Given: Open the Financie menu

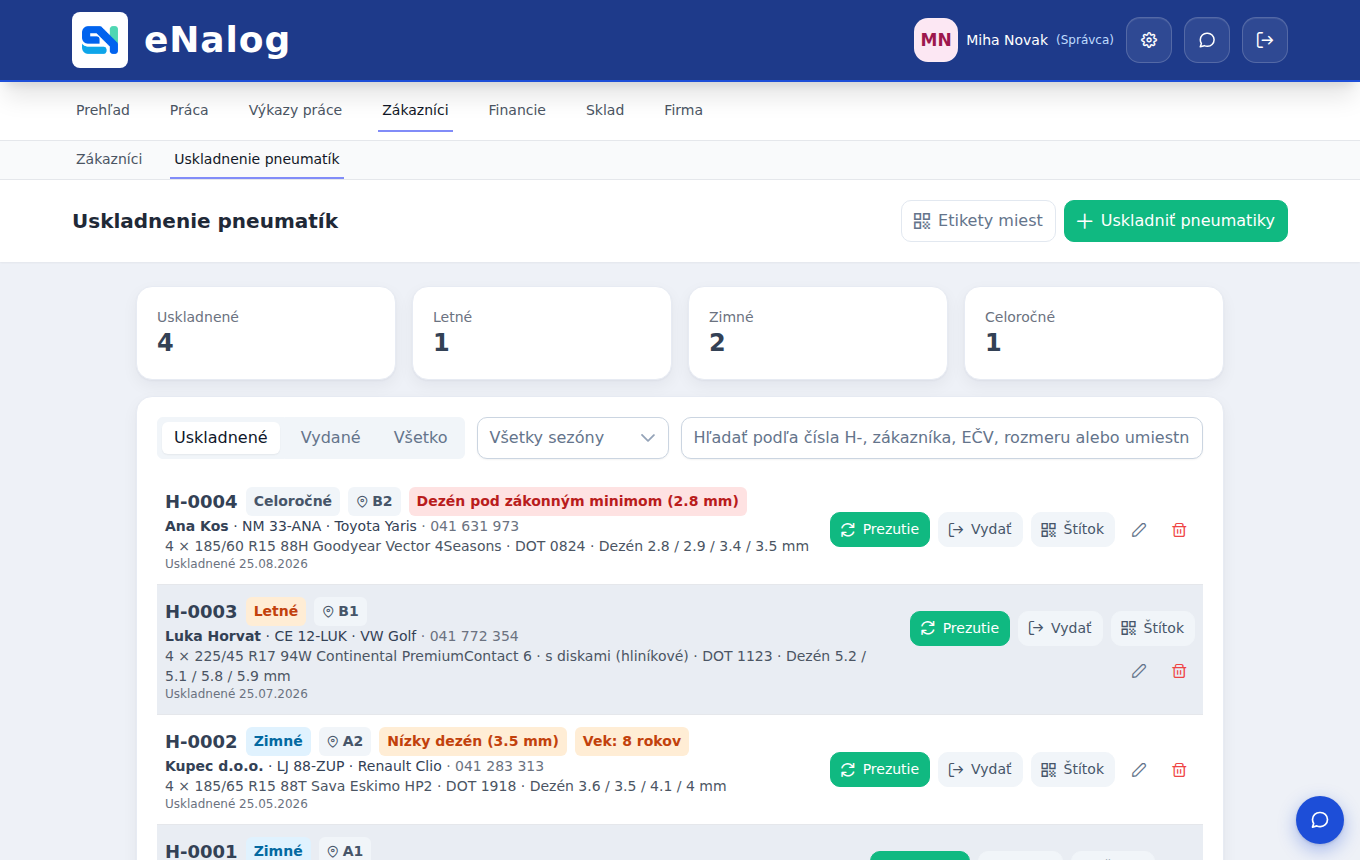Looking at the screenshot, I should pos(517,110).
